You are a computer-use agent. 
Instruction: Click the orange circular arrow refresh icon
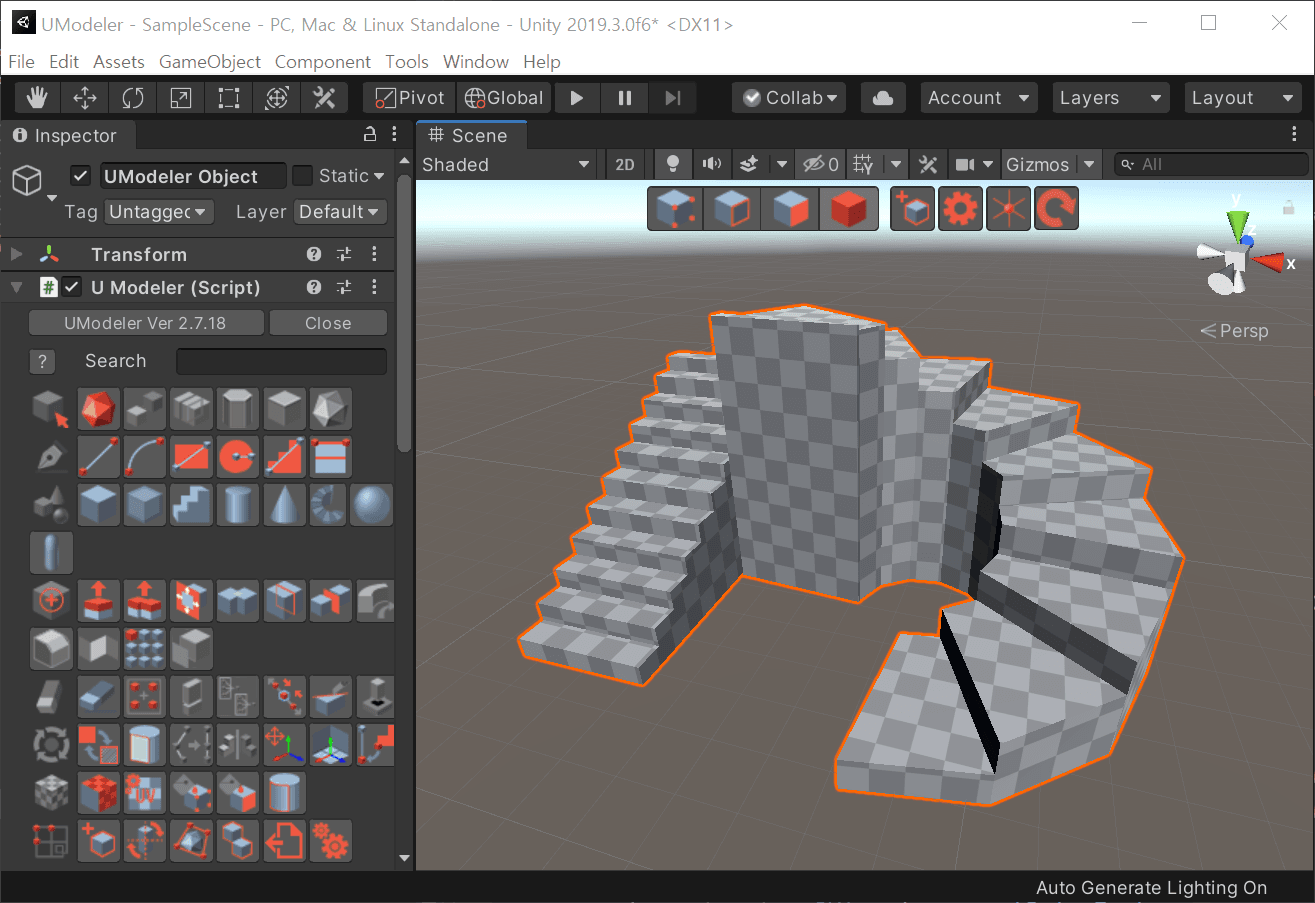(x=1056, y=209)
